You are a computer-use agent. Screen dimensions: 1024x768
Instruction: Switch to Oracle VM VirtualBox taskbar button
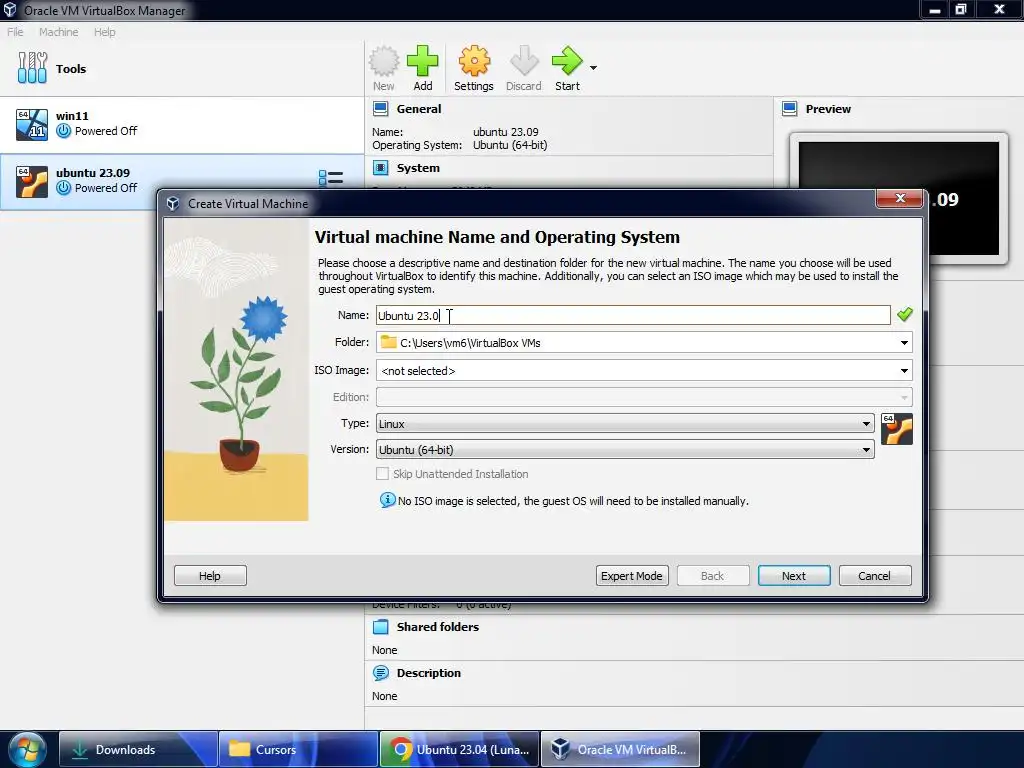coord(620,750)
